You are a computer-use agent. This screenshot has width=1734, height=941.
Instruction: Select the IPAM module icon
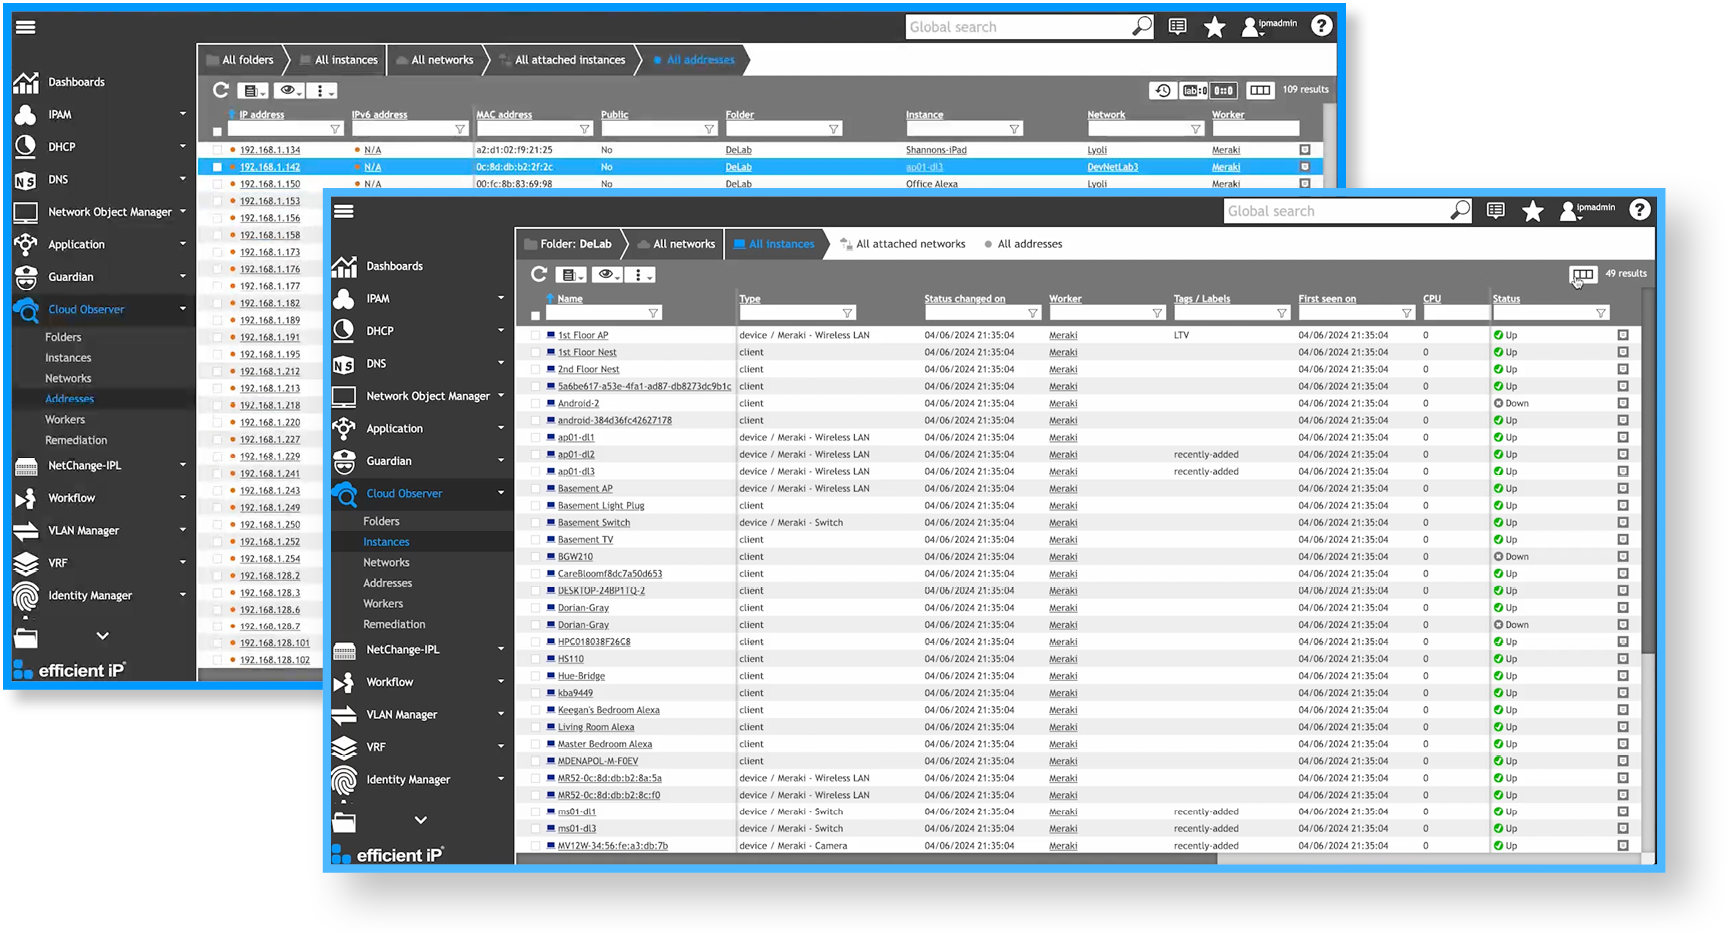tap(344, 298)
